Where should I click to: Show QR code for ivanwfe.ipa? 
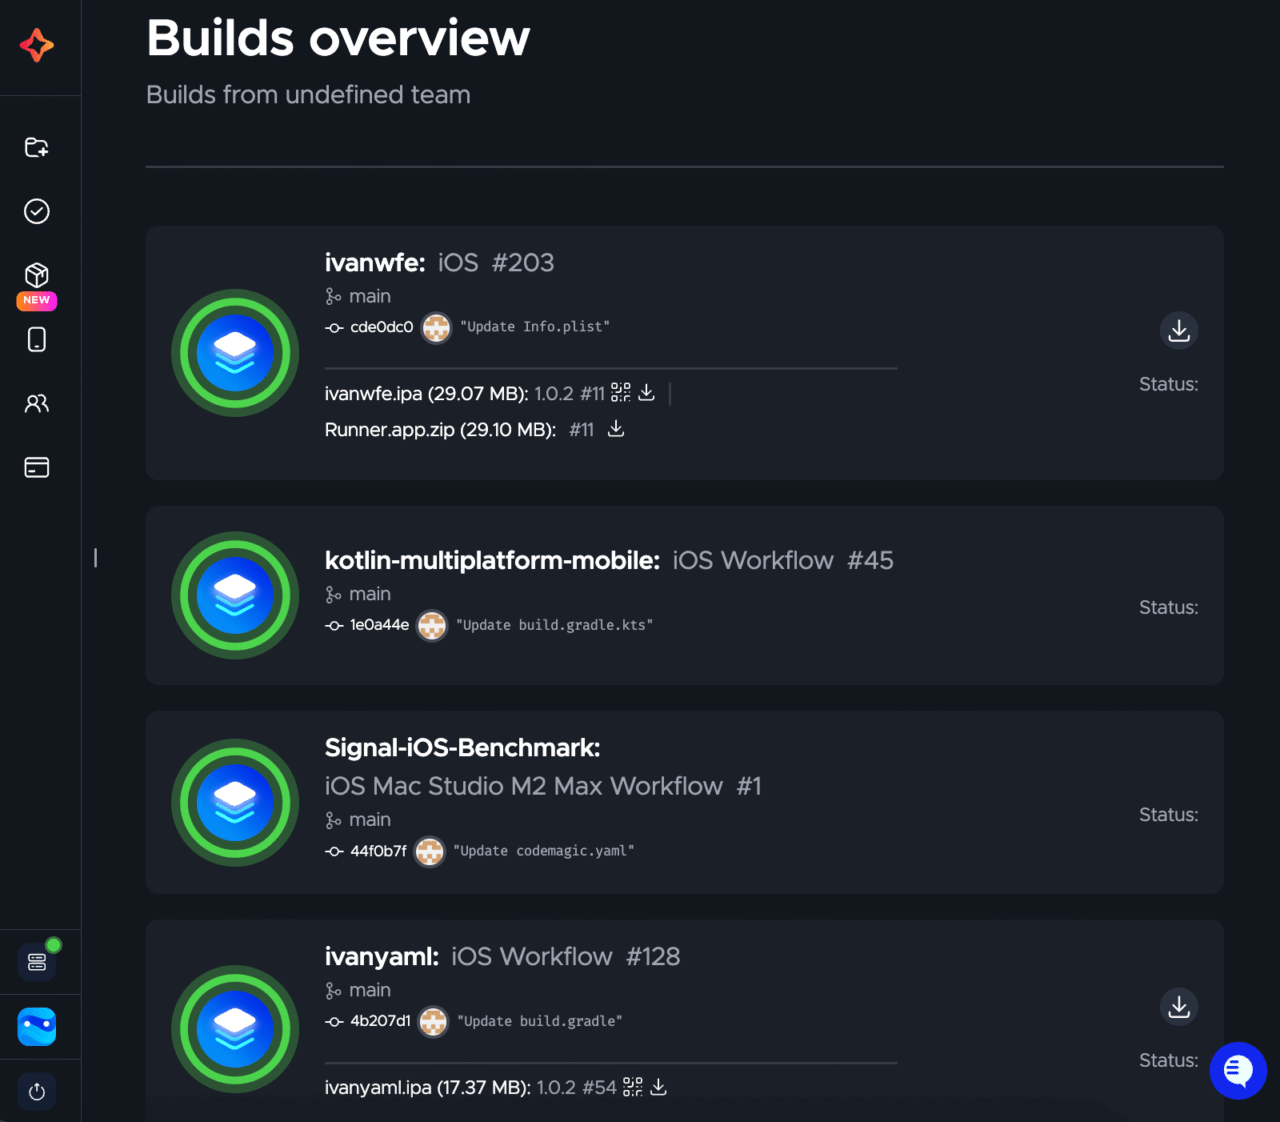click(x=621, y=393)
